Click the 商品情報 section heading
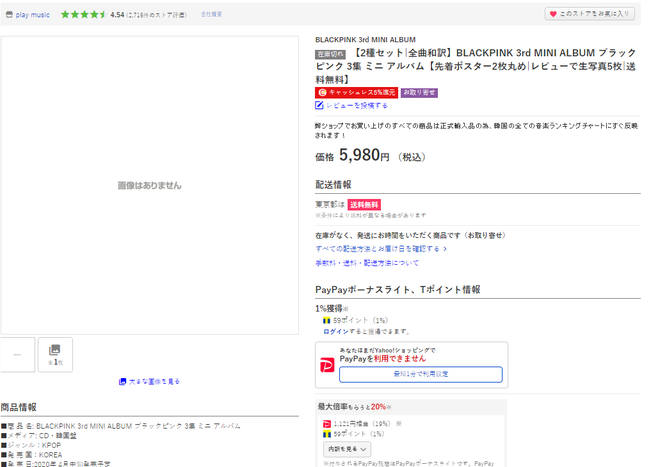Image resolution: width=660 pixels, height=467 pixels. (x=19, y=407)
